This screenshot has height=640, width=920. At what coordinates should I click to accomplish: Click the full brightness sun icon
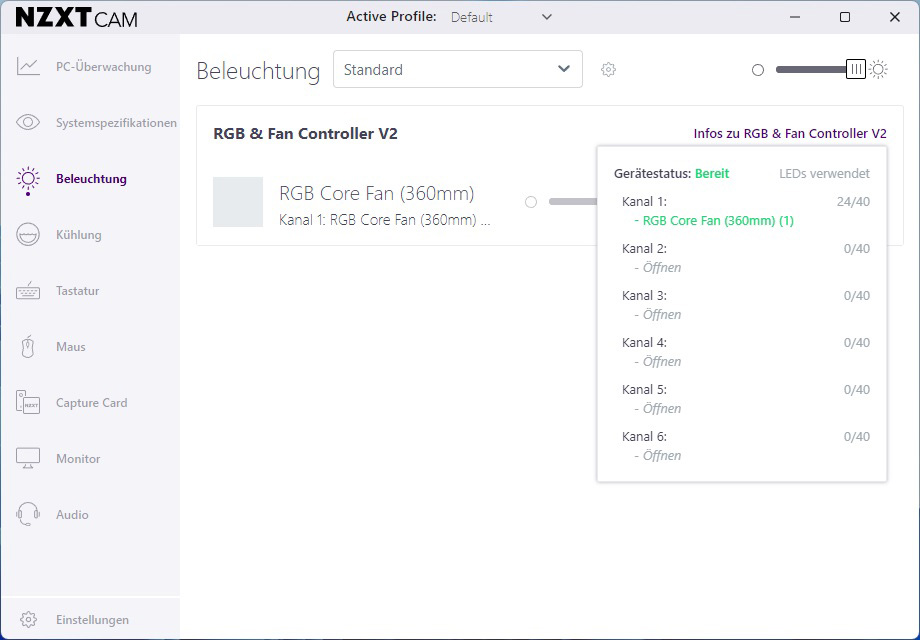click(x=878, y=70)
